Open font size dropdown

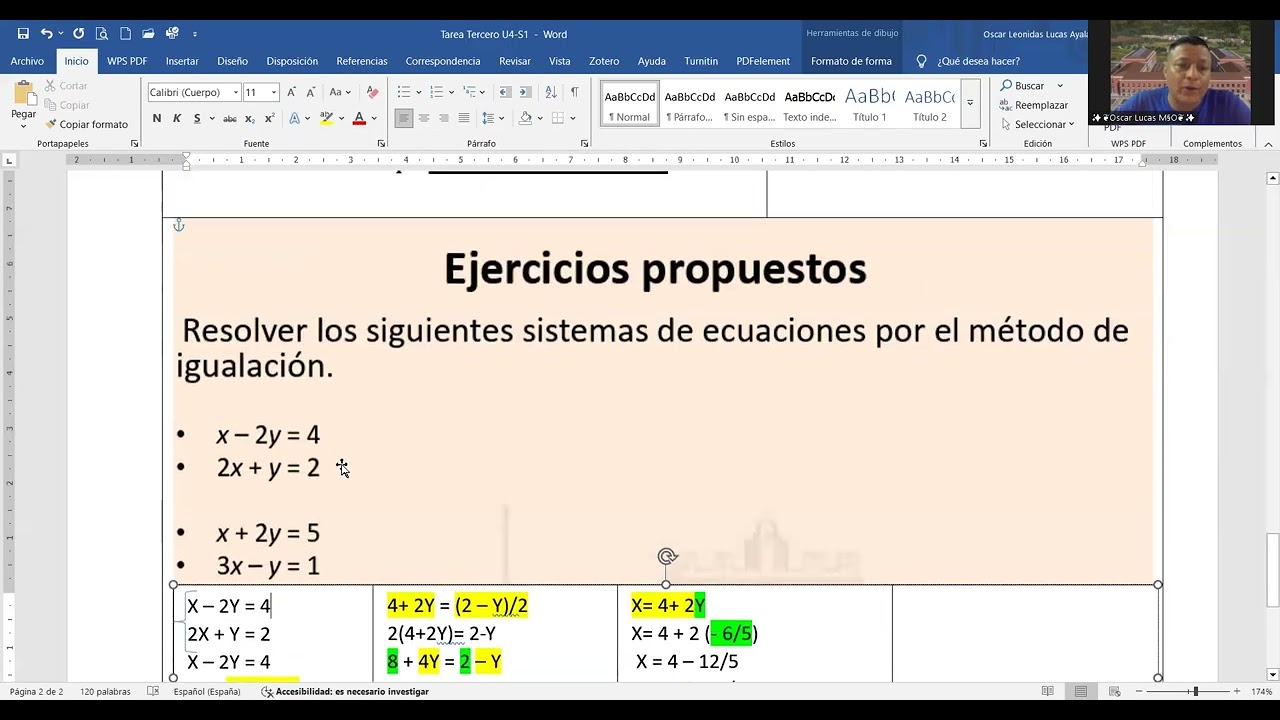click(x=275, y=92)
